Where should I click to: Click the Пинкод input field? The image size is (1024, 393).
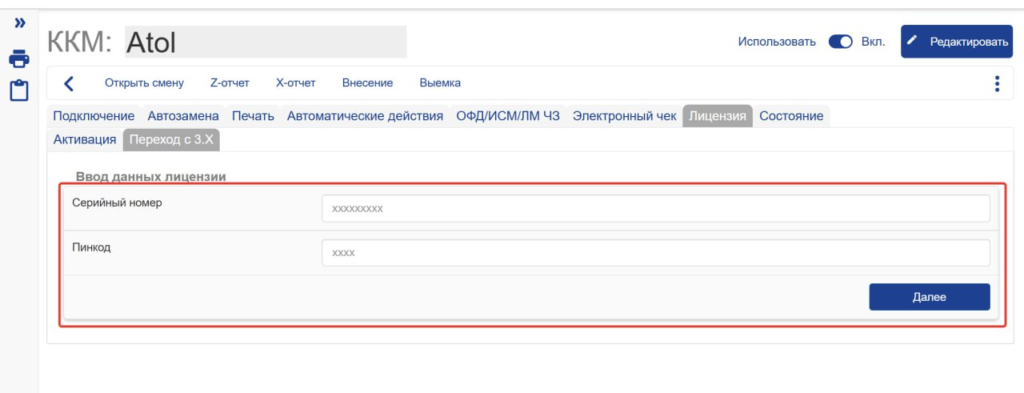point(656,253)
